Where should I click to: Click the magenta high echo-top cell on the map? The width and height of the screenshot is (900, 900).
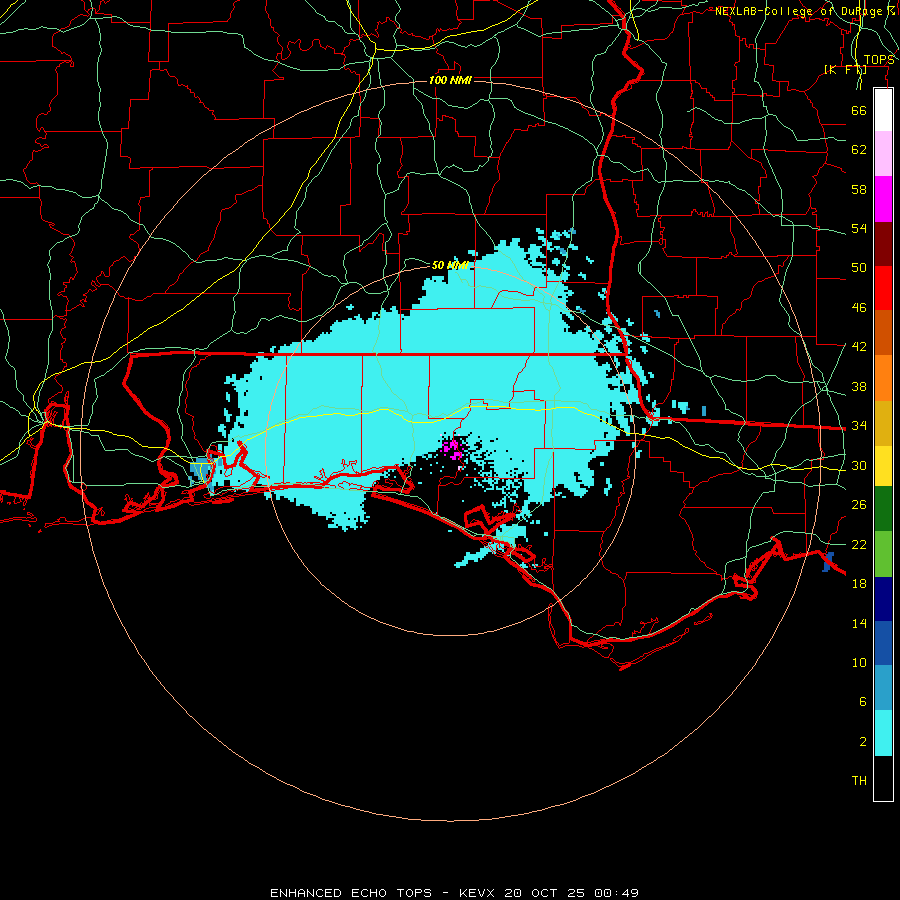coord(453,448)
